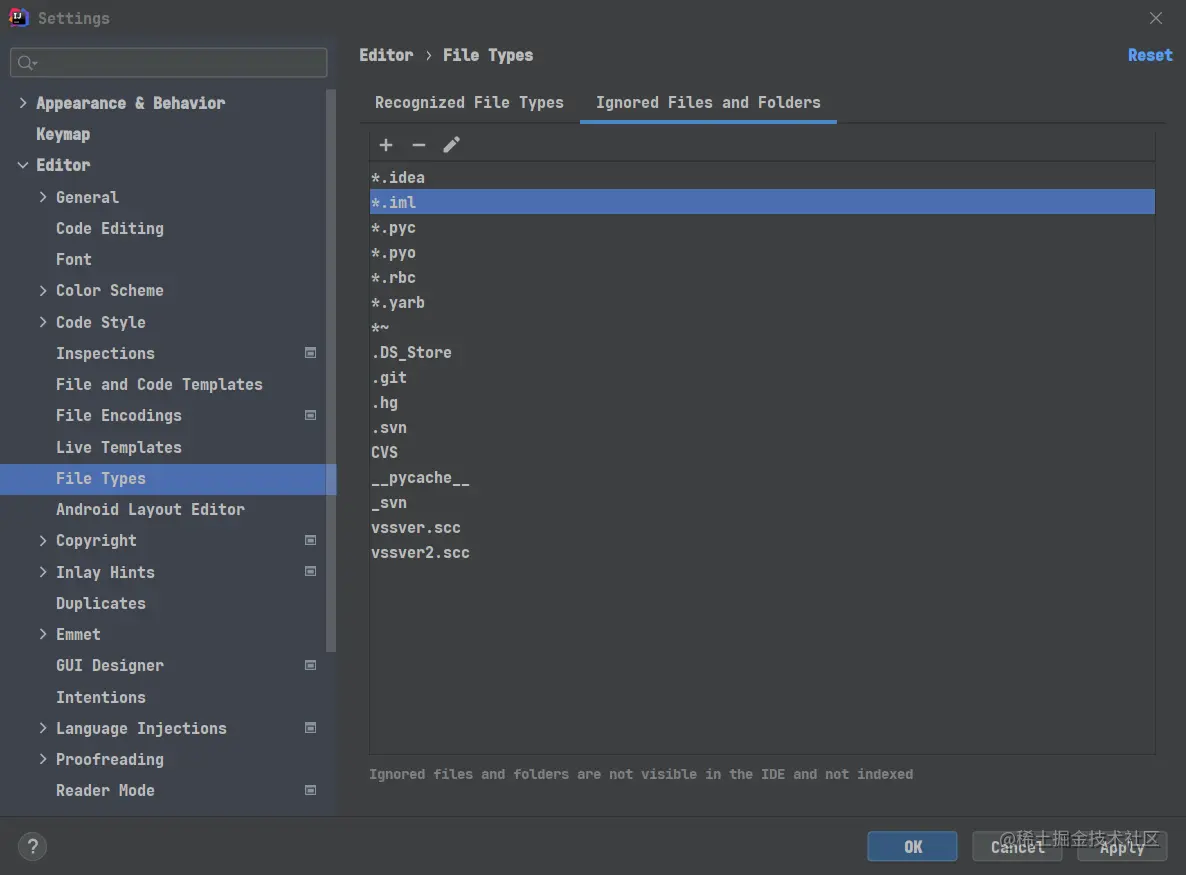Image resolution: width=1186 pixels, height=875 pixels.
Task: Open File Encodings settings
Action: click(119, 415)
